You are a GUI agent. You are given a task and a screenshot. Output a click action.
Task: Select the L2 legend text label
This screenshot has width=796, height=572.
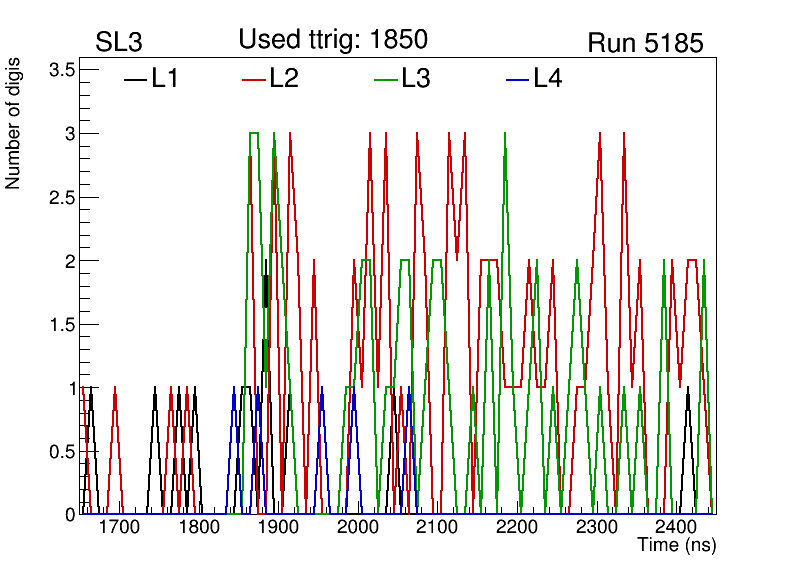click(284, 79)
